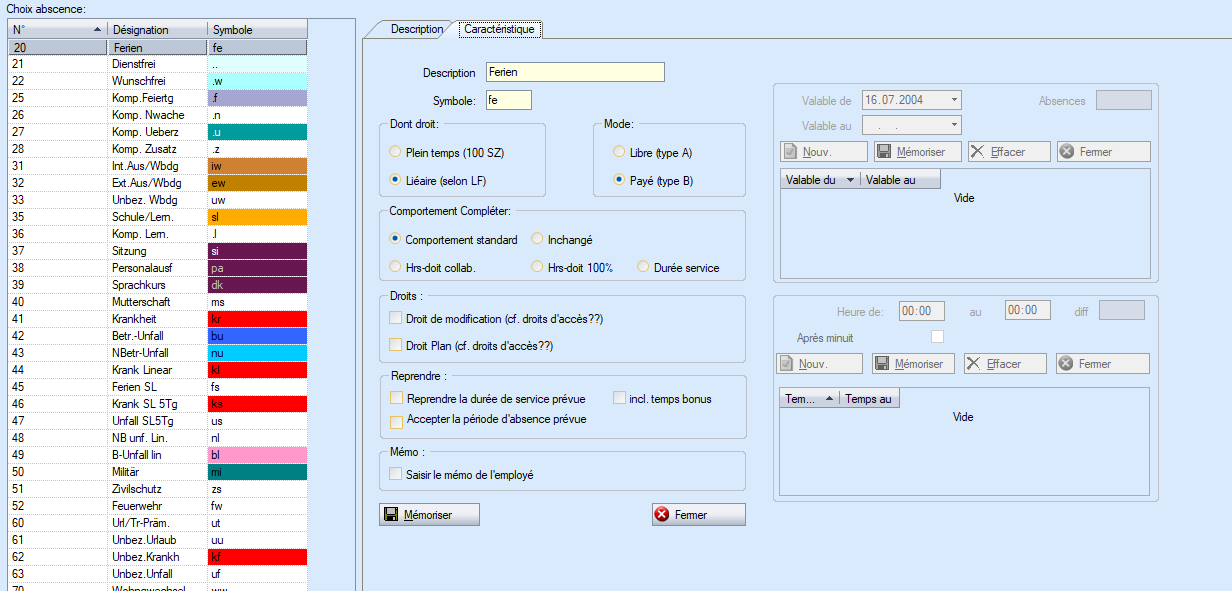Viewport: 1232px width, 591px height.
Task: Click bottom-left Mémoriser button
Action: pos(430,515)
